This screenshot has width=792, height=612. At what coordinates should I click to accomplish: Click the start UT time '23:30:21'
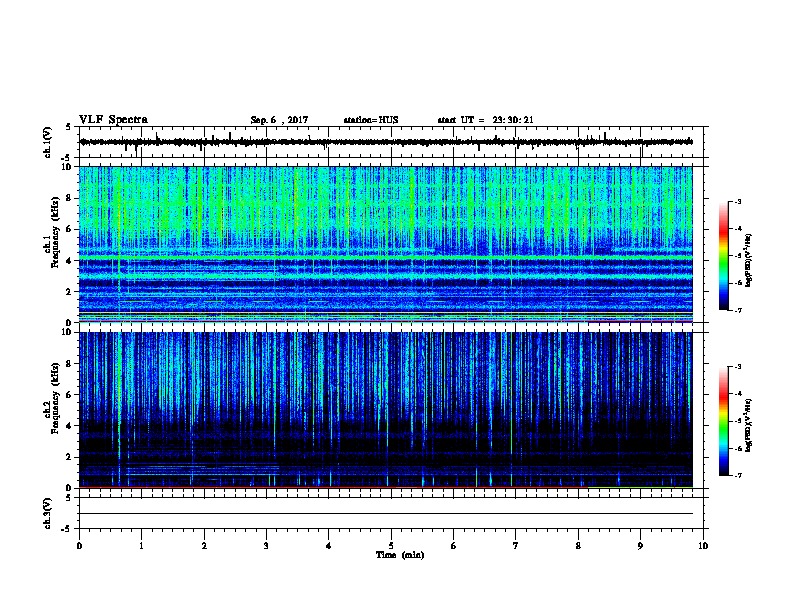click(x=513, y=120)
